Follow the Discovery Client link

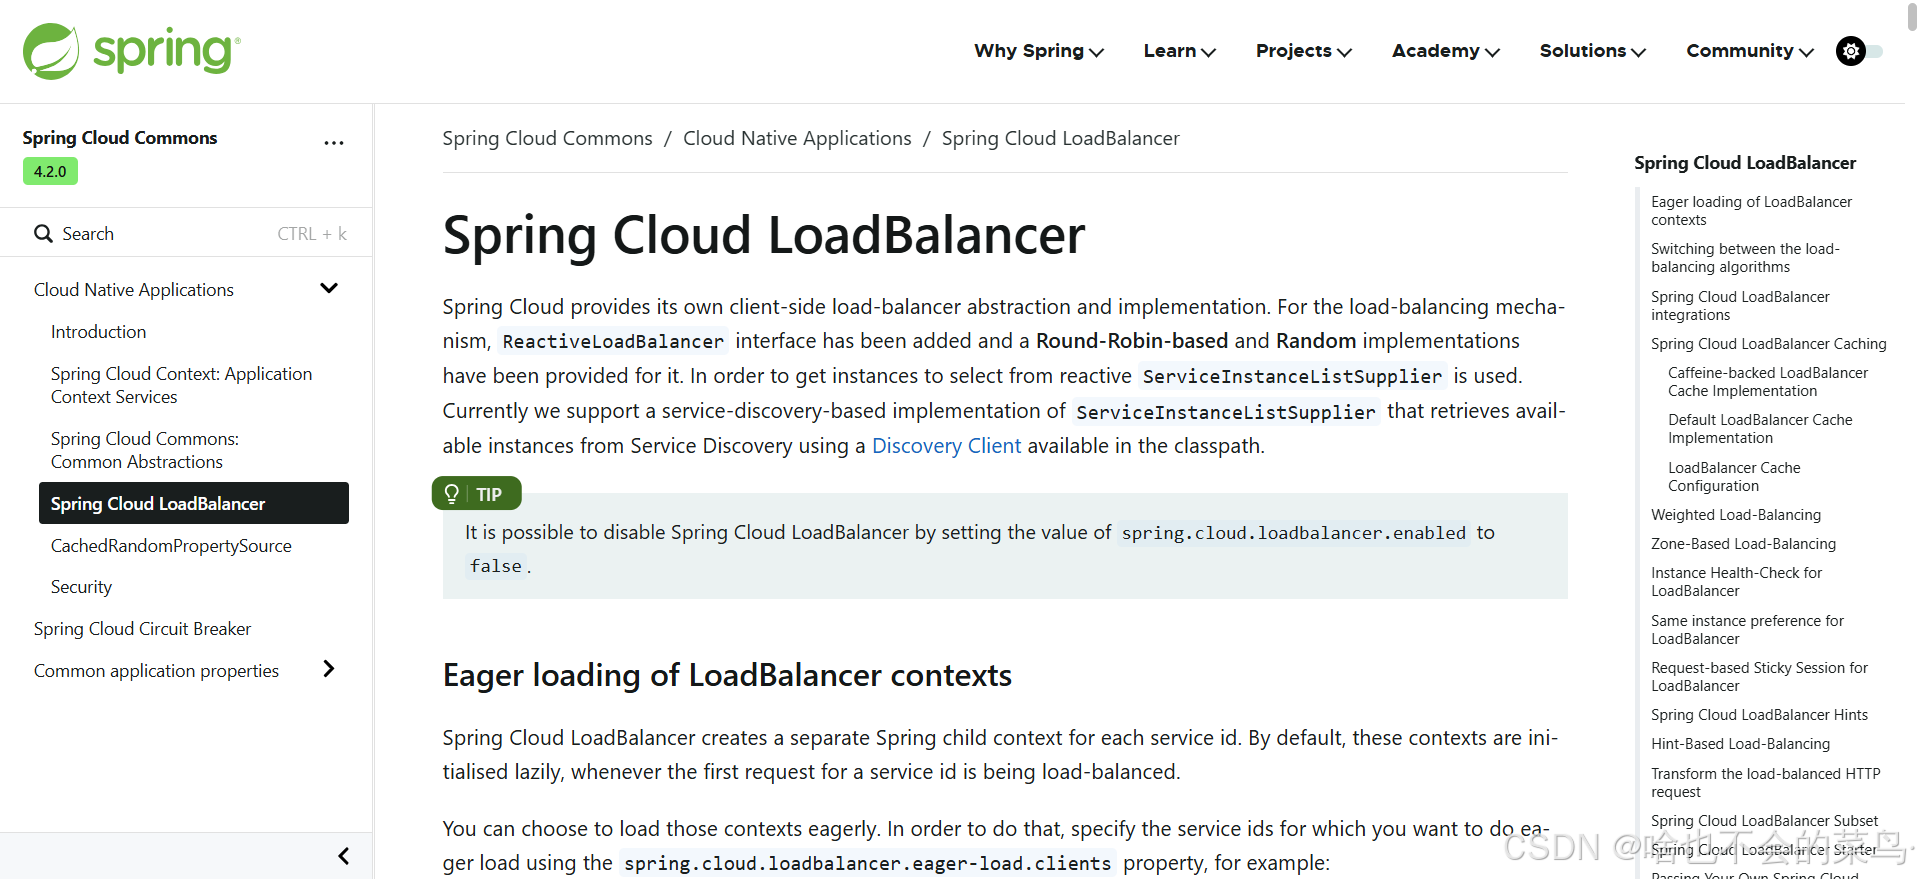(x=946, y=446)
